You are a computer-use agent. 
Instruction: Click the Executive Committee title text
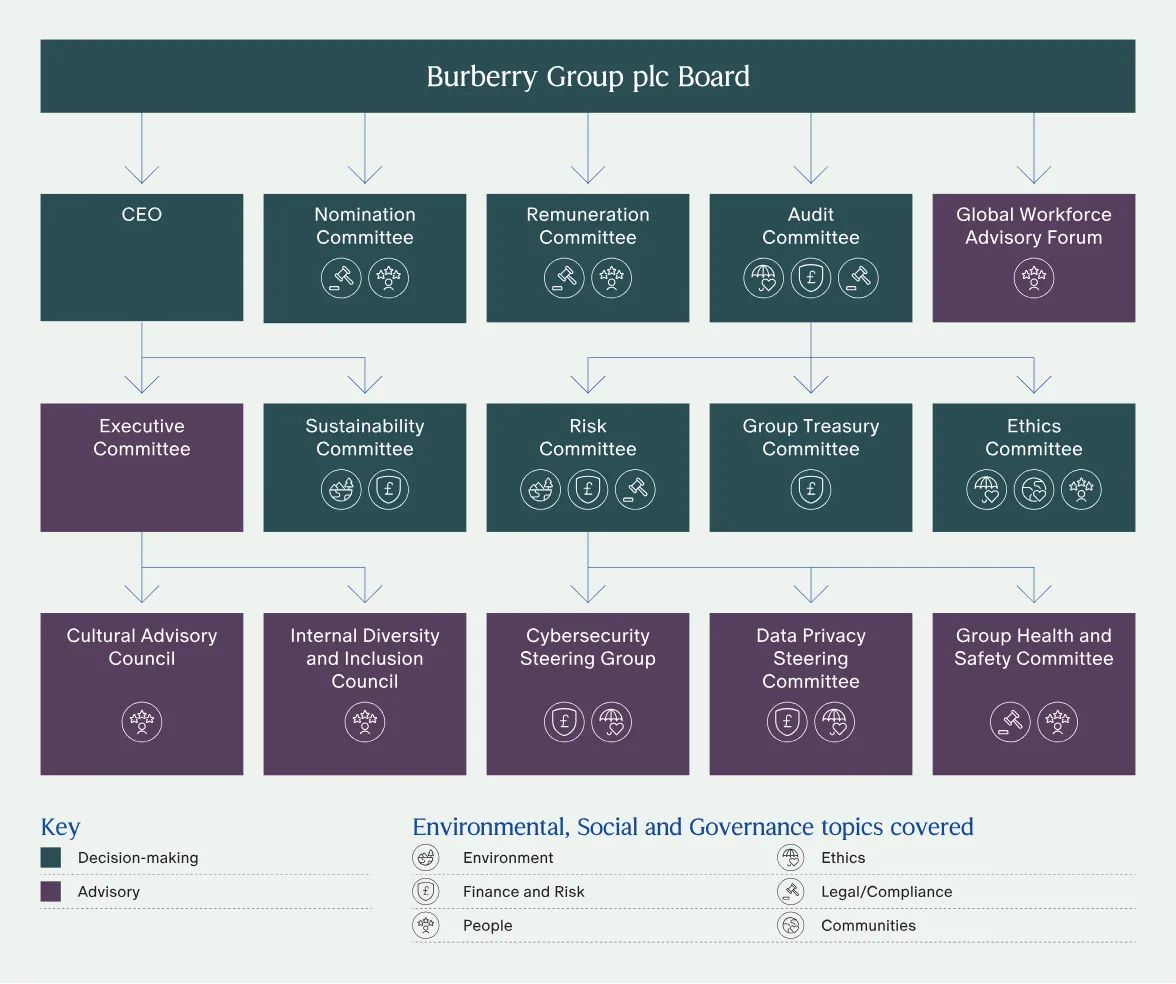pos(142,437)
